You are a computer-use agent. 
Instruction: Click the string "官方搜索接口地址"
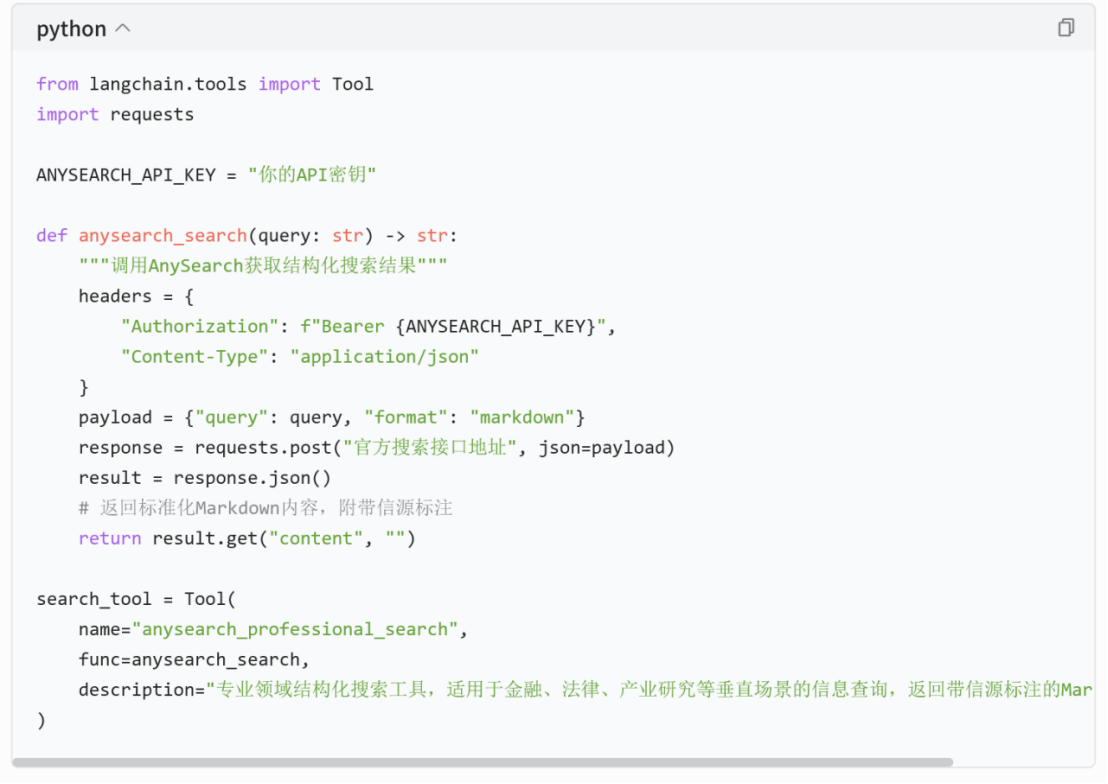[x=430, y=447]
